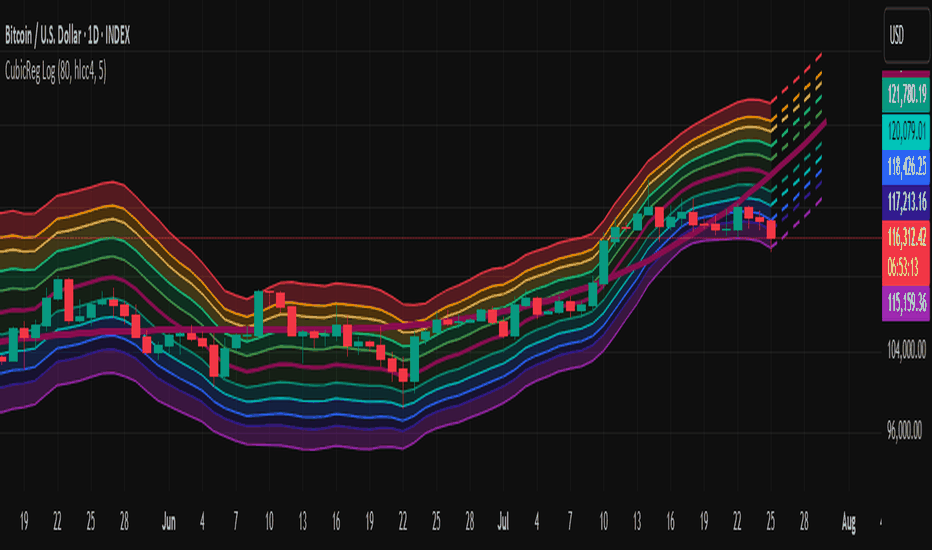The image size is (932, 550).
Task: Click the Aug label on time axis
Action: tap(849, 523)
